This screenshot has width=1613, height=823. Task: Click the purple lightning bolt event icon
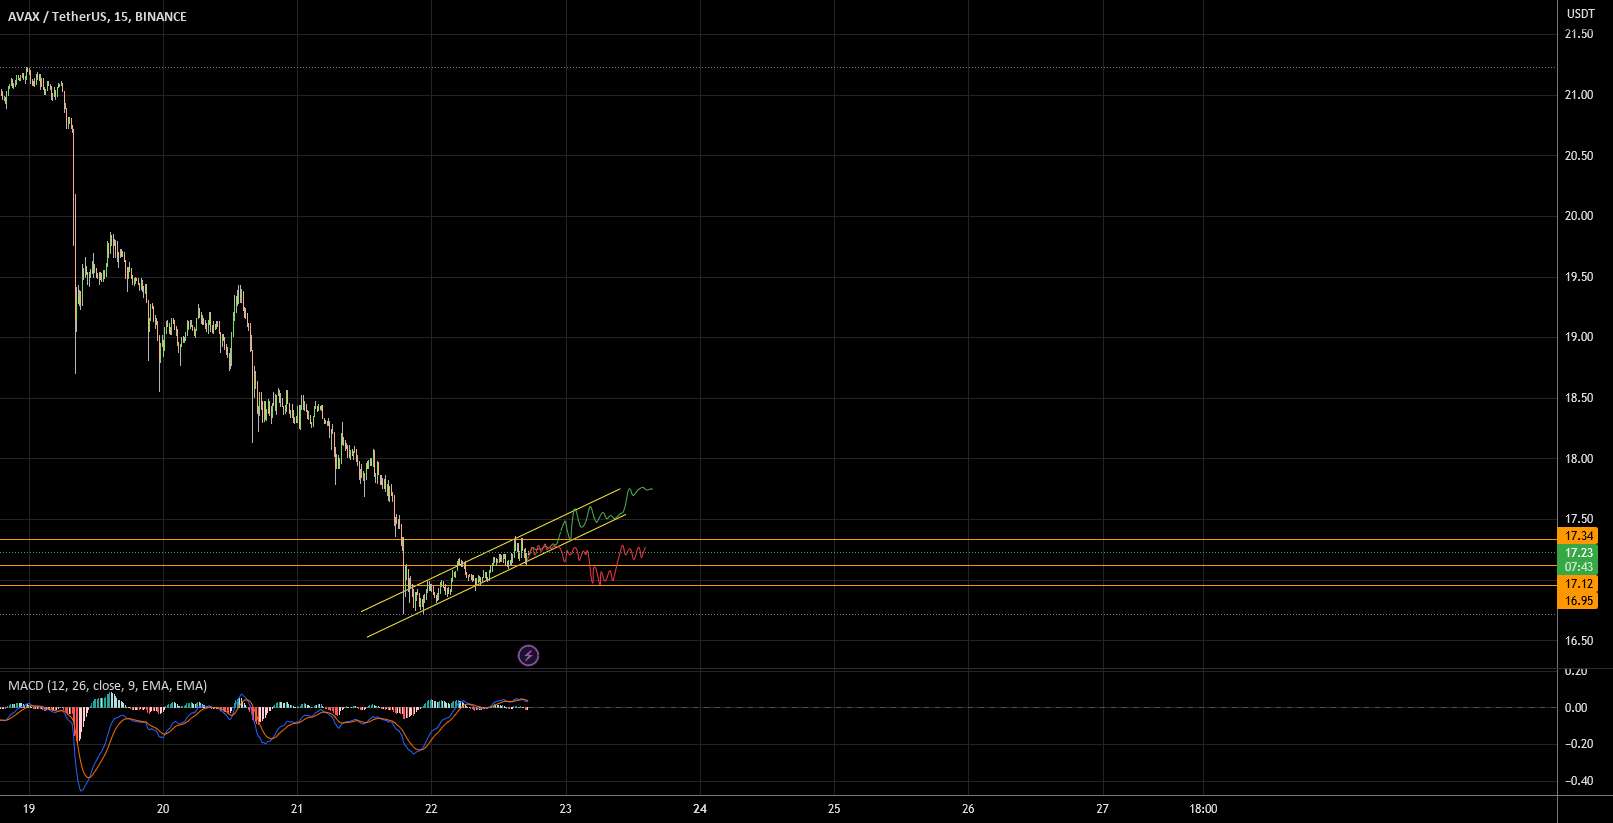tap(529, 656)
